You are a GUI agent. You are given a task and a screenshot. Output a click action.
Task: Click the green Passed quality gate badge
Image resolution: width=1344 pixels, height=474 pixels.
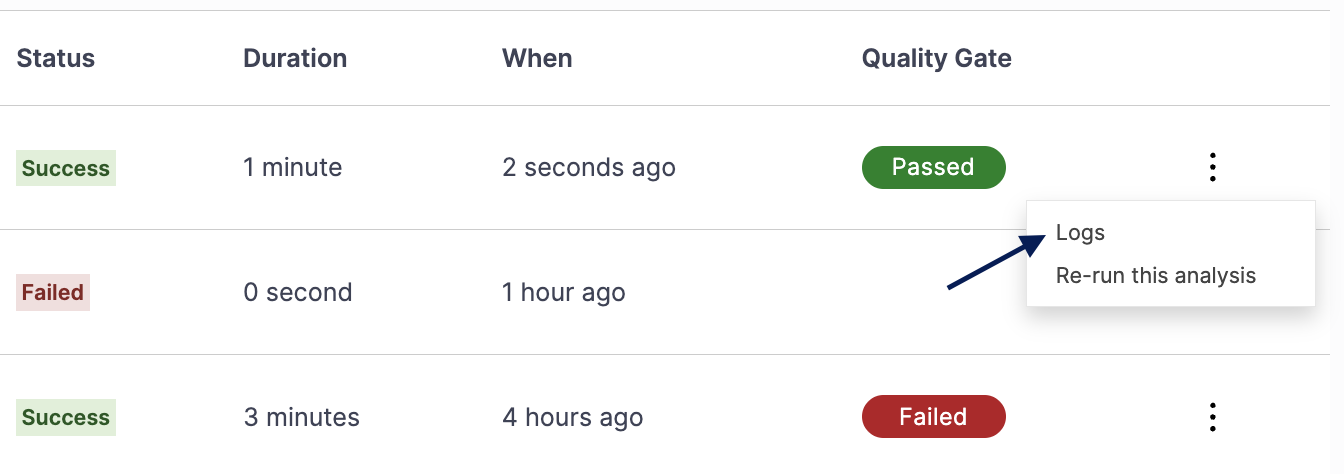coord(933,168)
